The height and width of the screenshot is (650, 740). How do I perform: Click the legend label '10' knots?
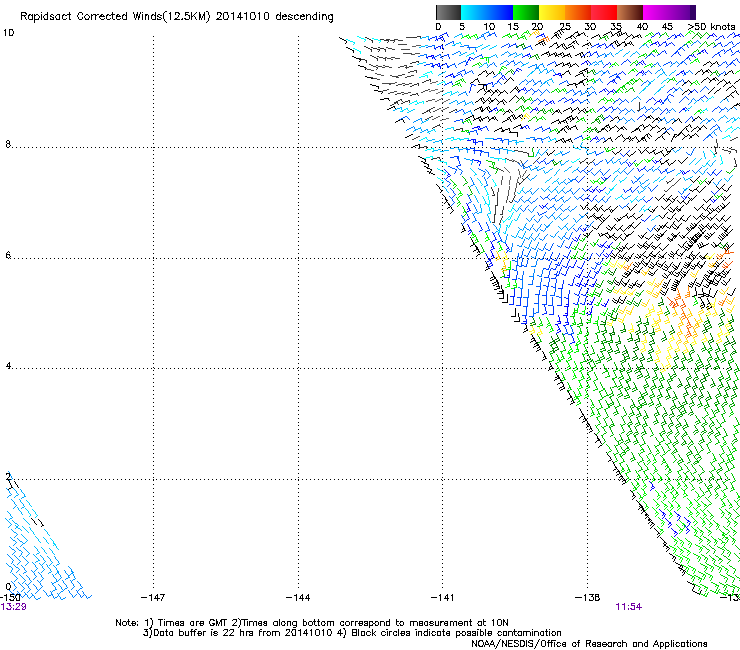[x=489, y=26]
